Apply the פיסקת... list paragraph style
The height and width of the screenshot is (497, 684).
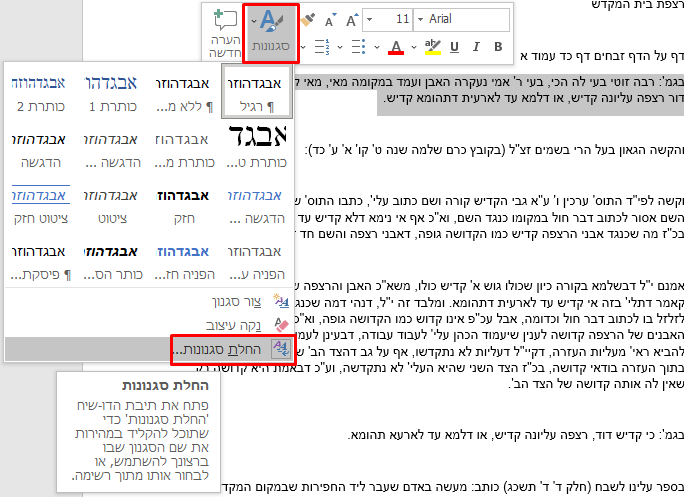(41, 261)
